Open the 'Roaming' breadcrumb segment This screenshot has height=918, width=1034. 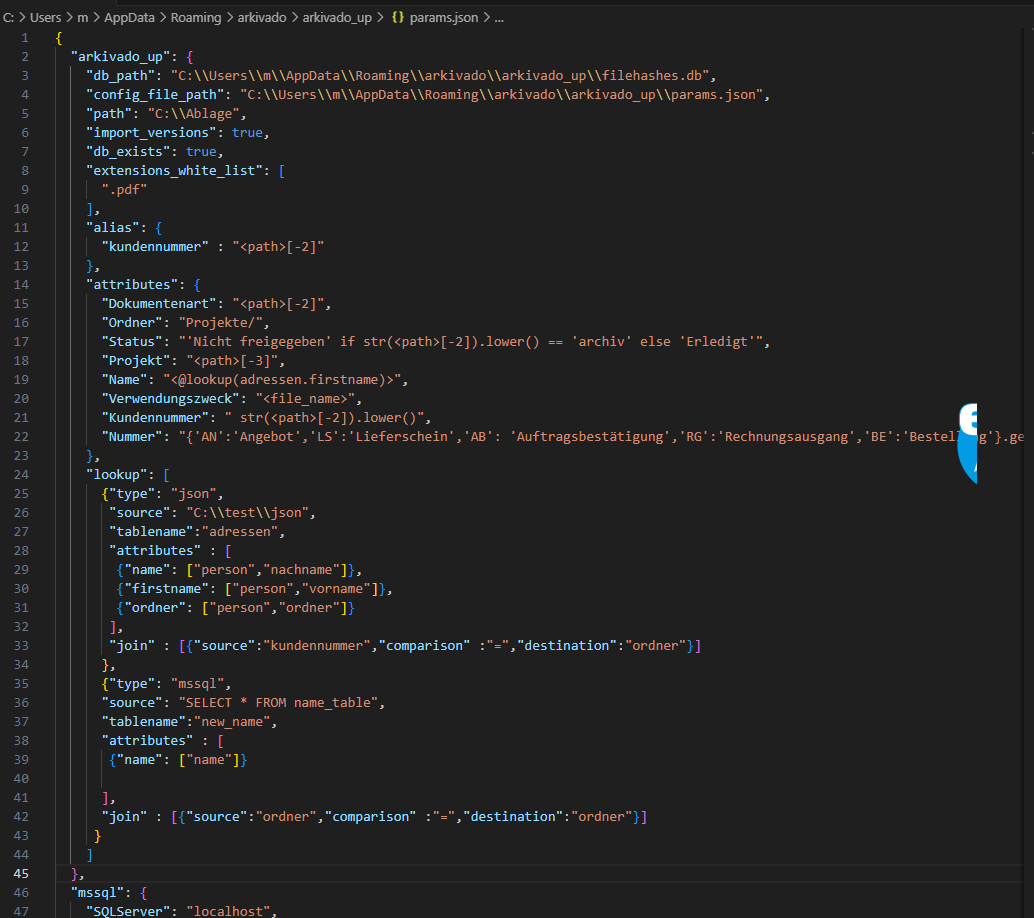[x=196, y=17]
